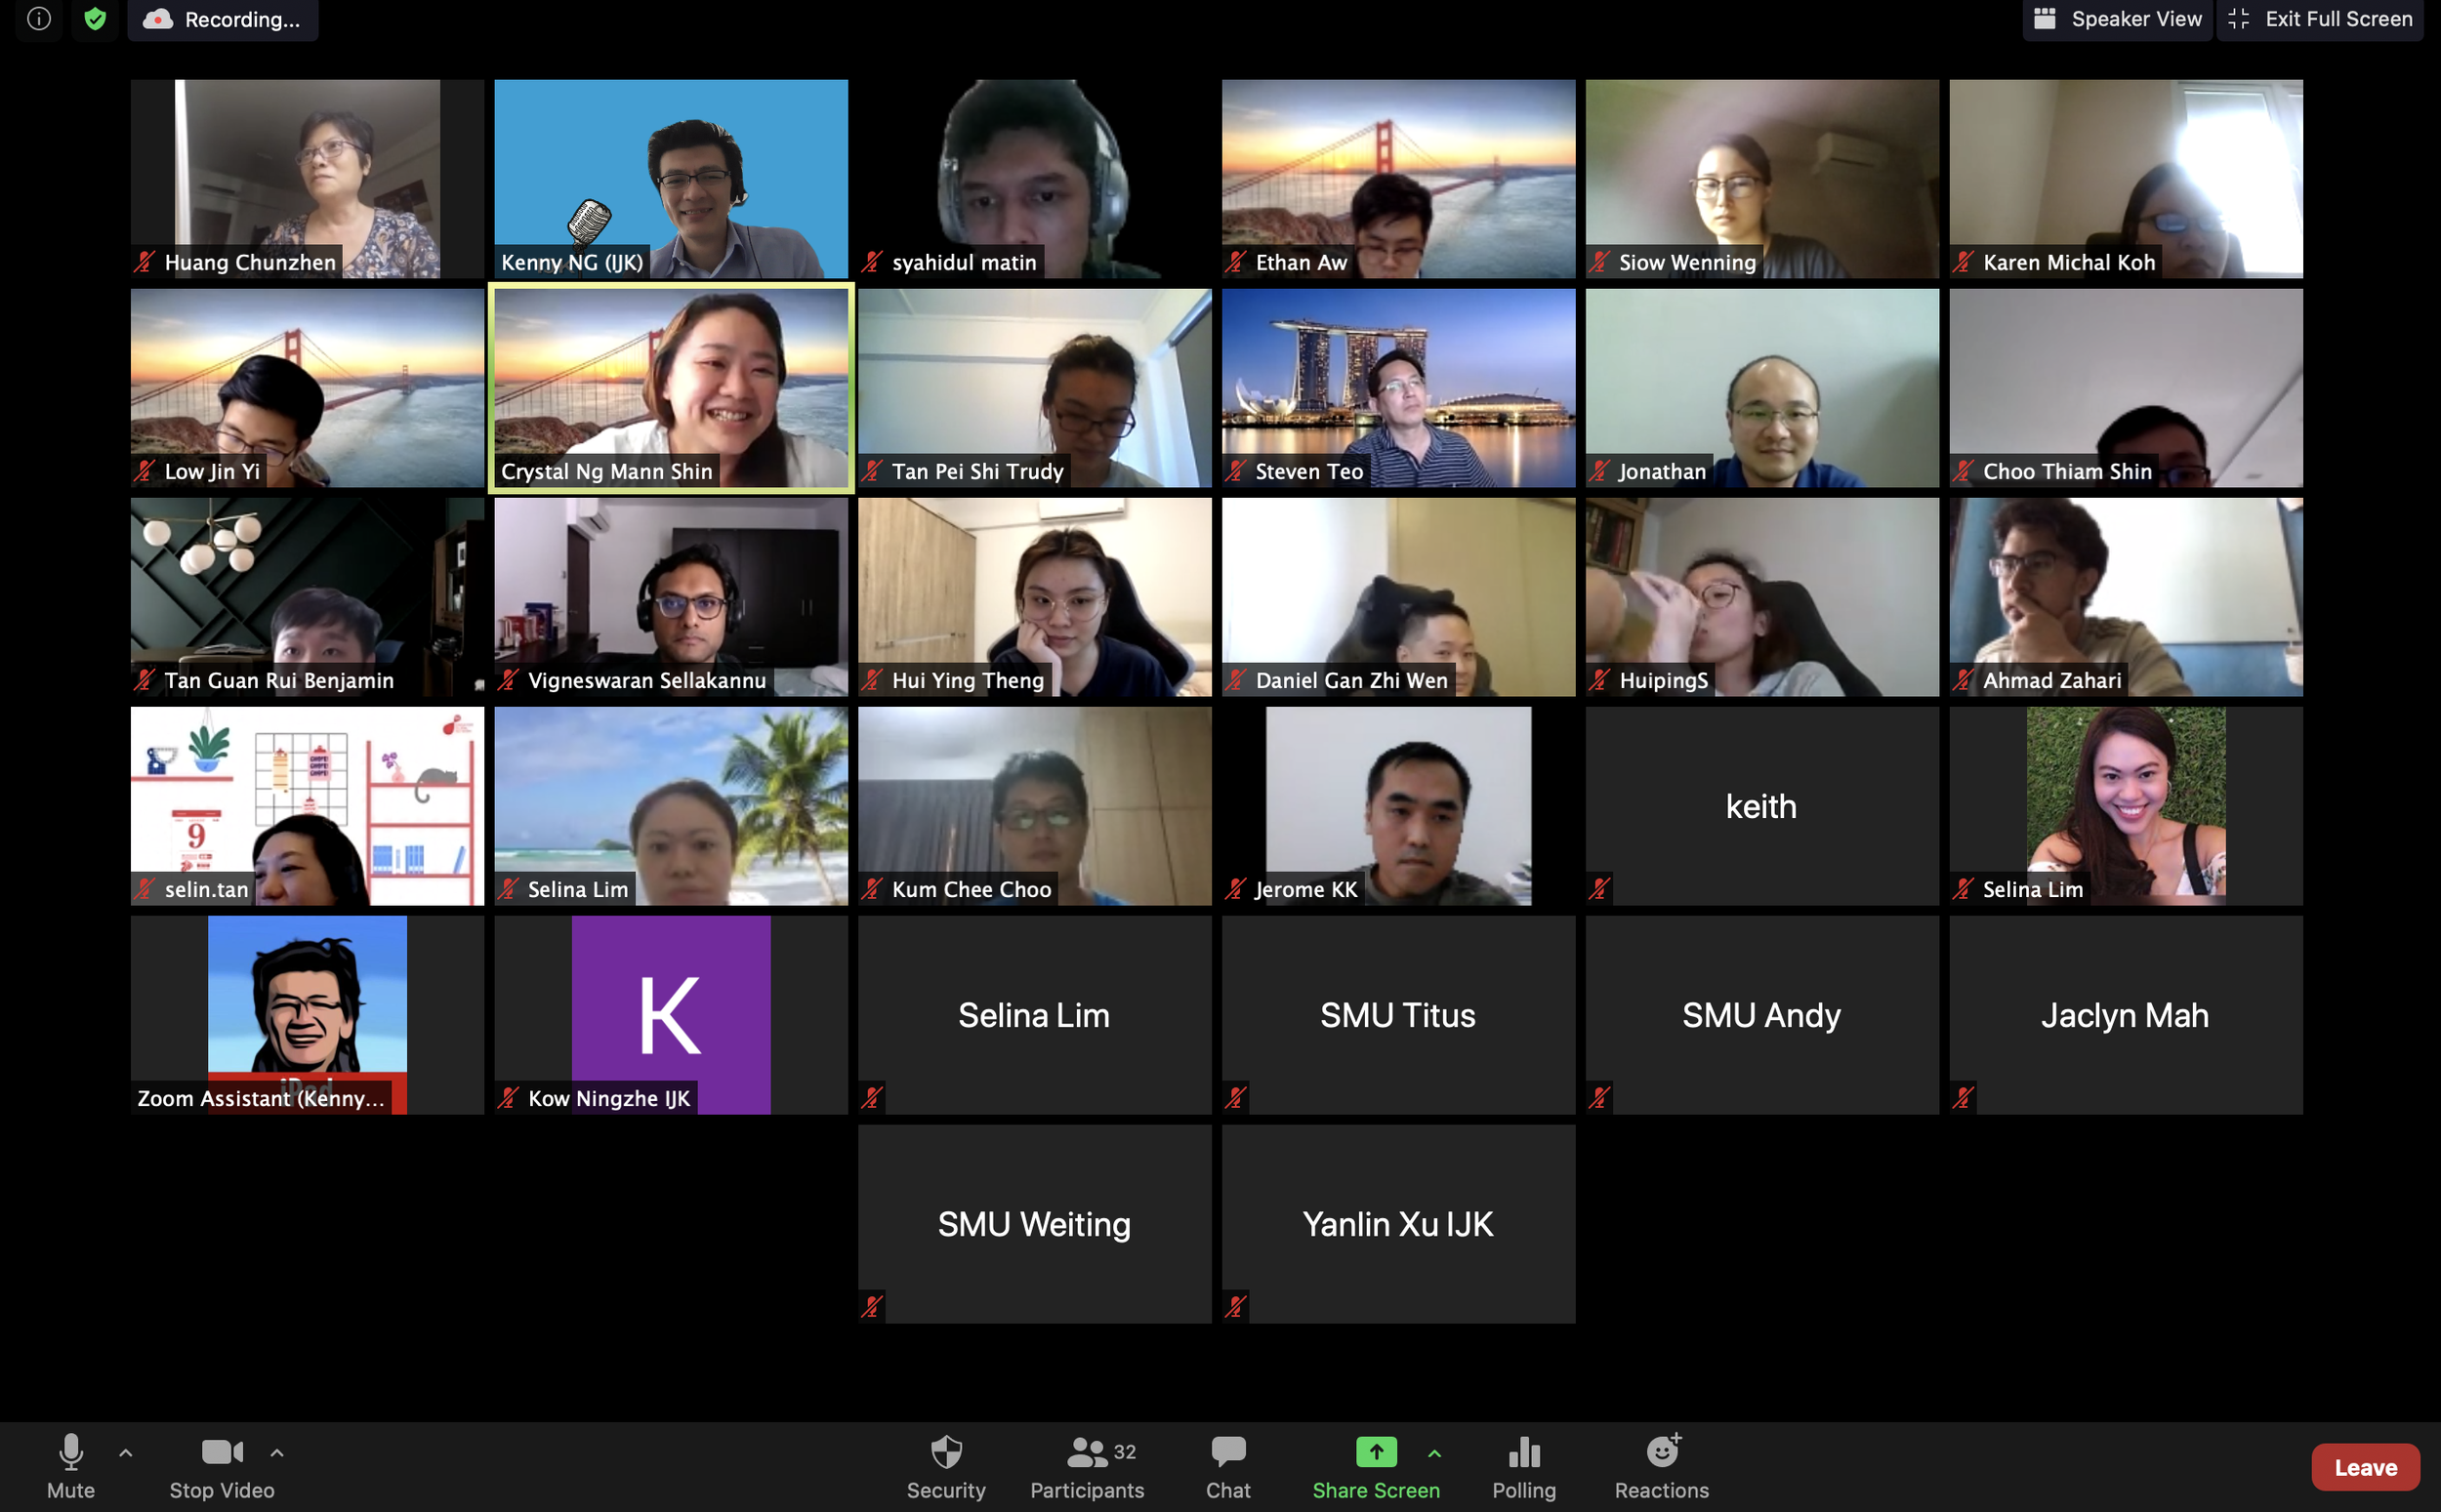Open the Reactions menu
The image size is (2441, 1512).
[1661, 1466]
